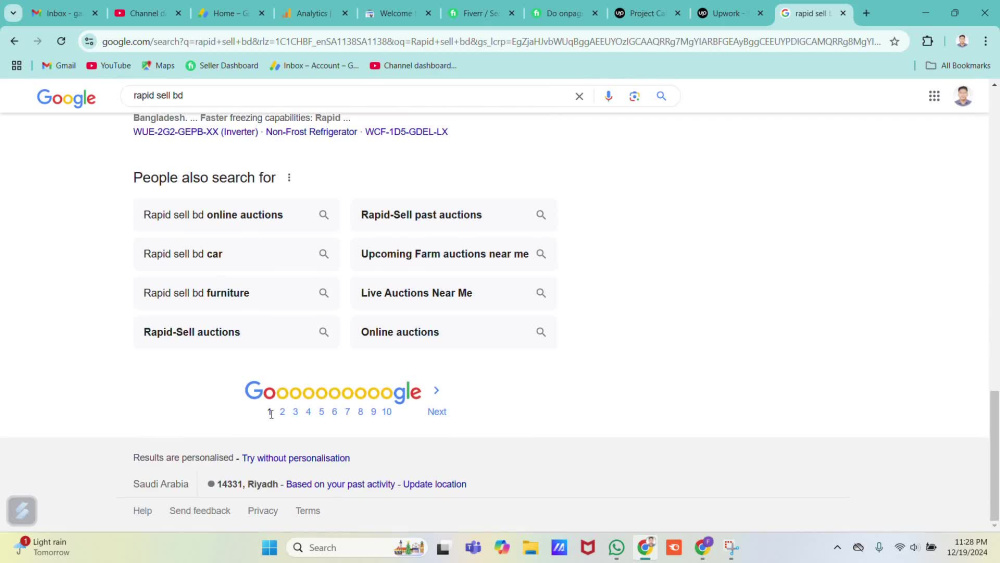Click the page vertical scrollbar thumb
Image resolution: width=1000 pixels, height=563 pixels.
tap(994, 455)
